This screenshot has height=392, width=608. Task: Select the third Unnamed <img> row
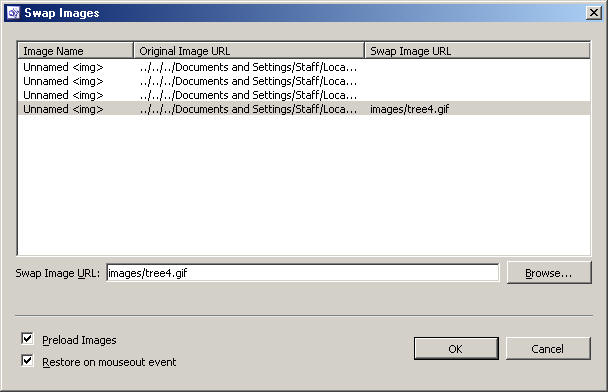pyautogui.click(x=304, y=95)
